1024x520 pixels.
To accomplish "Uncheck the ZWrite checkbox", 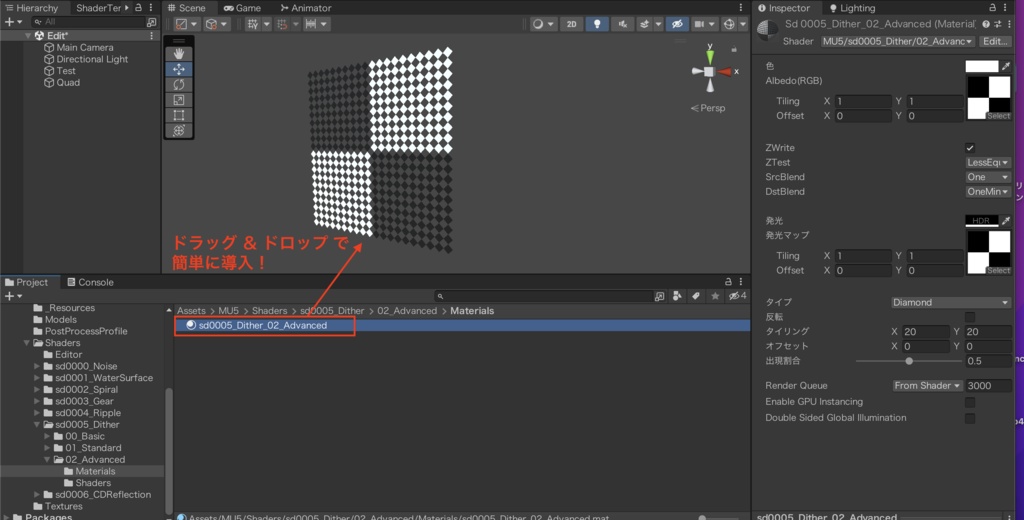I will [x=970, y=148].
